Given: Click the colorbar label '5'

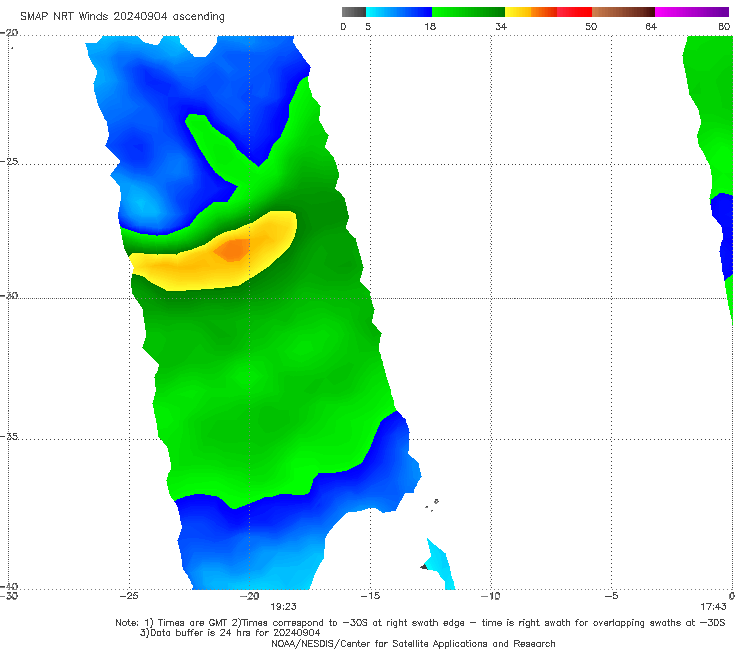Looking at the screenshot, I should 368,27.
